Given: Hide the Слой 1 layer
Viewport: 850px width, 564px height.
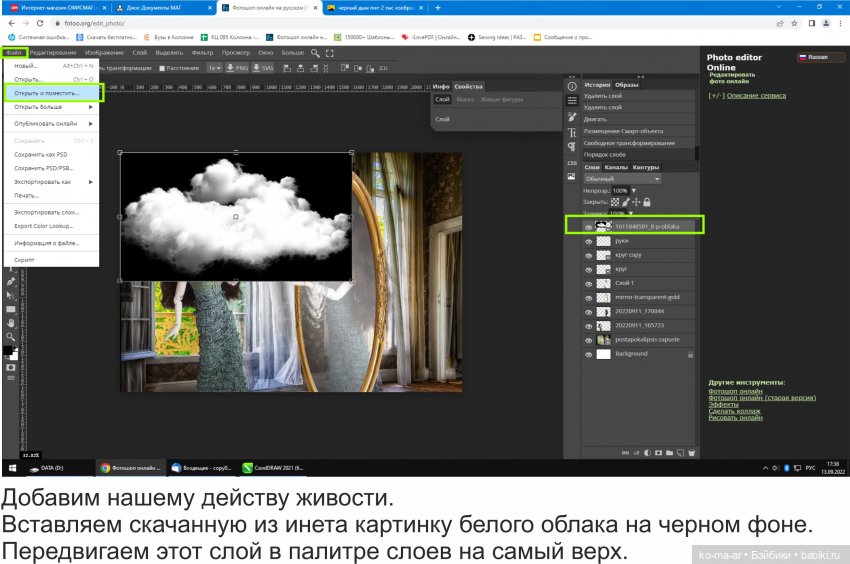Looking at the screenshot, I should coord(589,284).
